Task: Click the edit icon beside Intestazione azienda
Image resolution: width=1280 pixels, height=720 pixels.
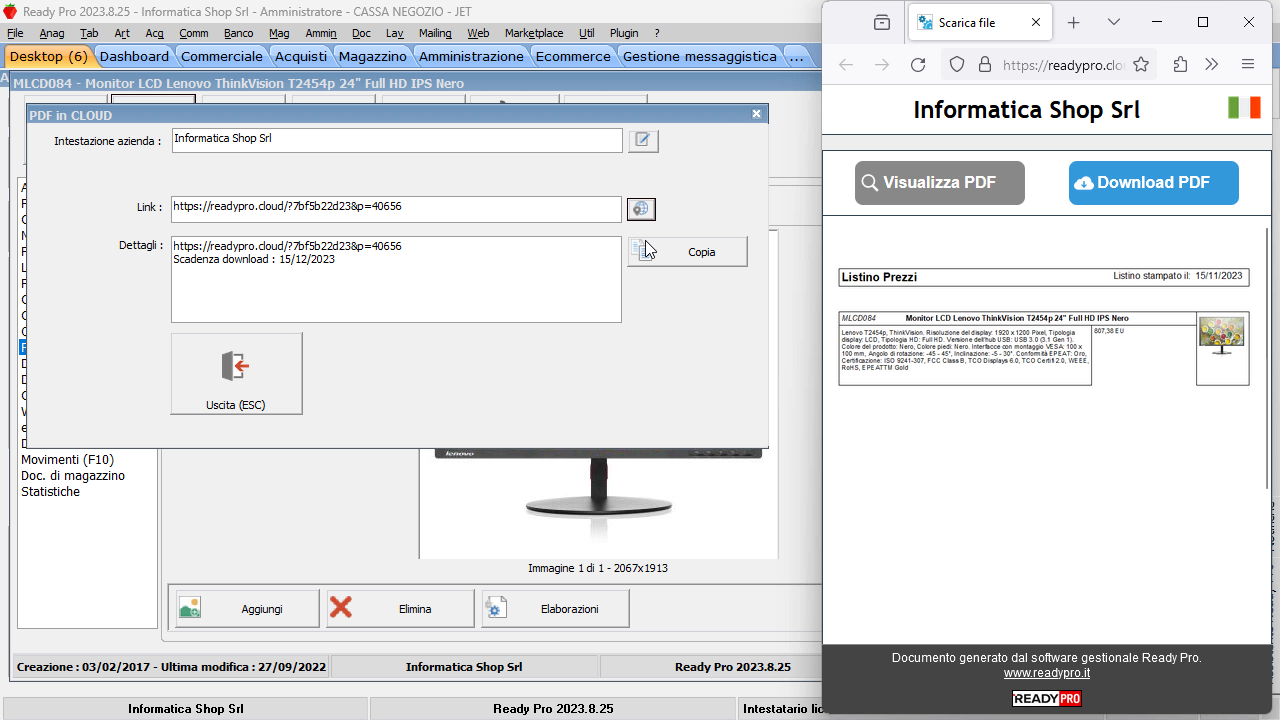Action: 643,140
